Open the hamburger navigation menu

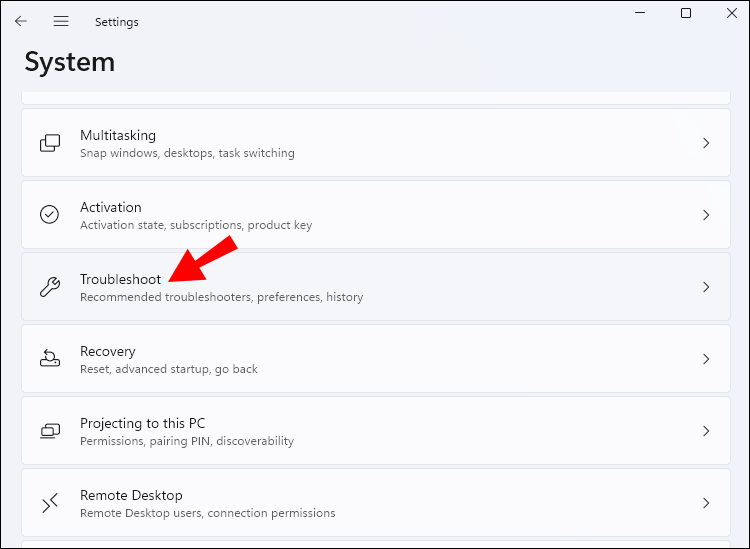click(61, 21)
